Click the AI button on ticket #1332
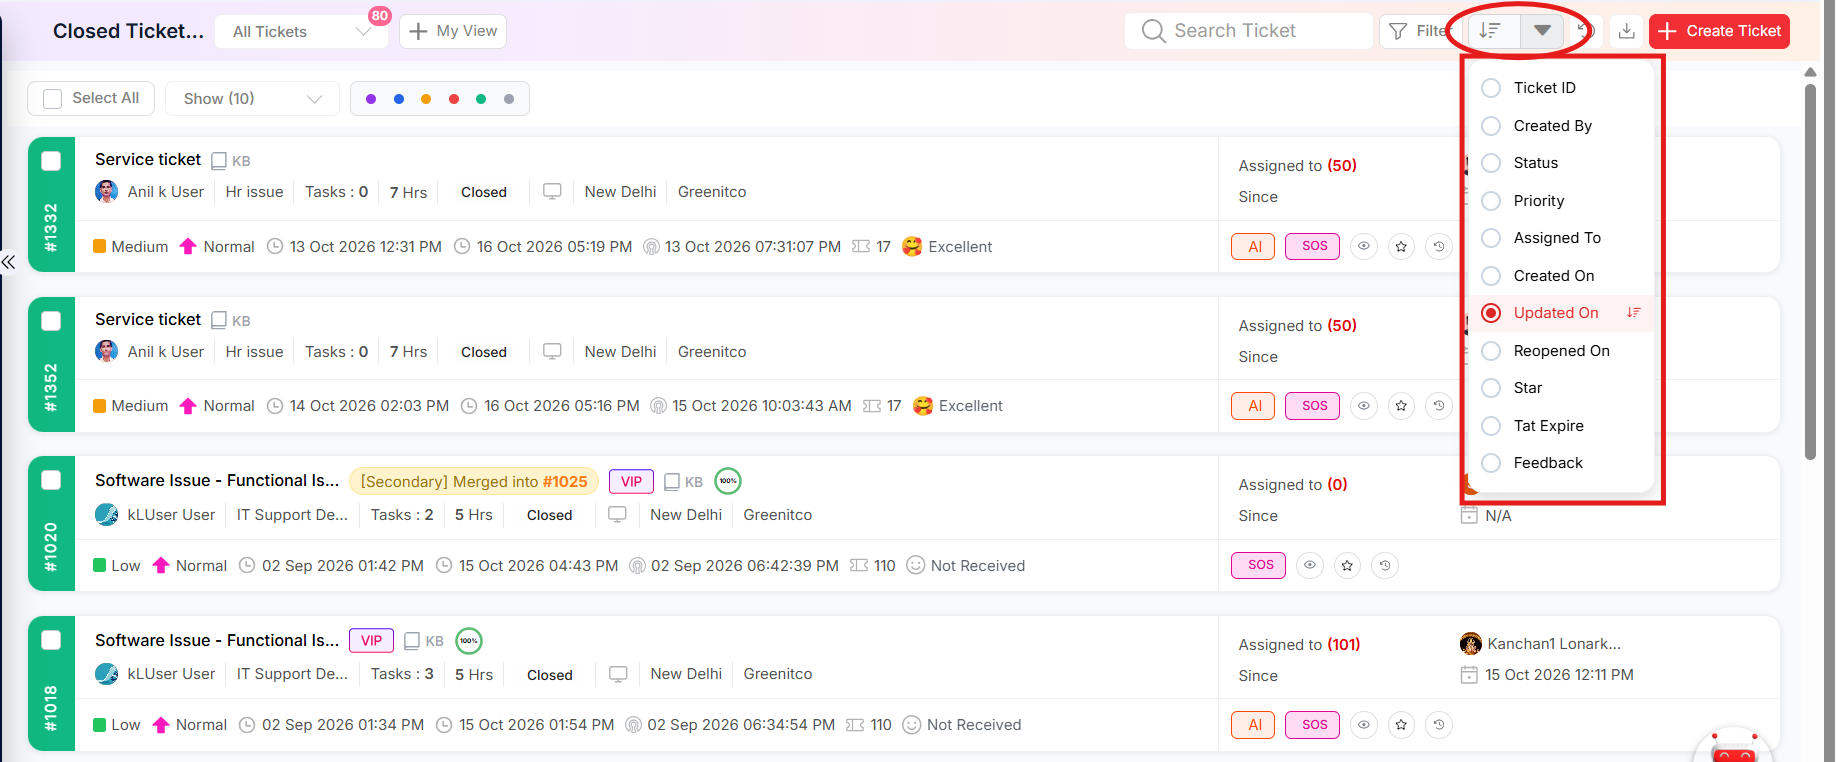 click(x=1253, y=246)
